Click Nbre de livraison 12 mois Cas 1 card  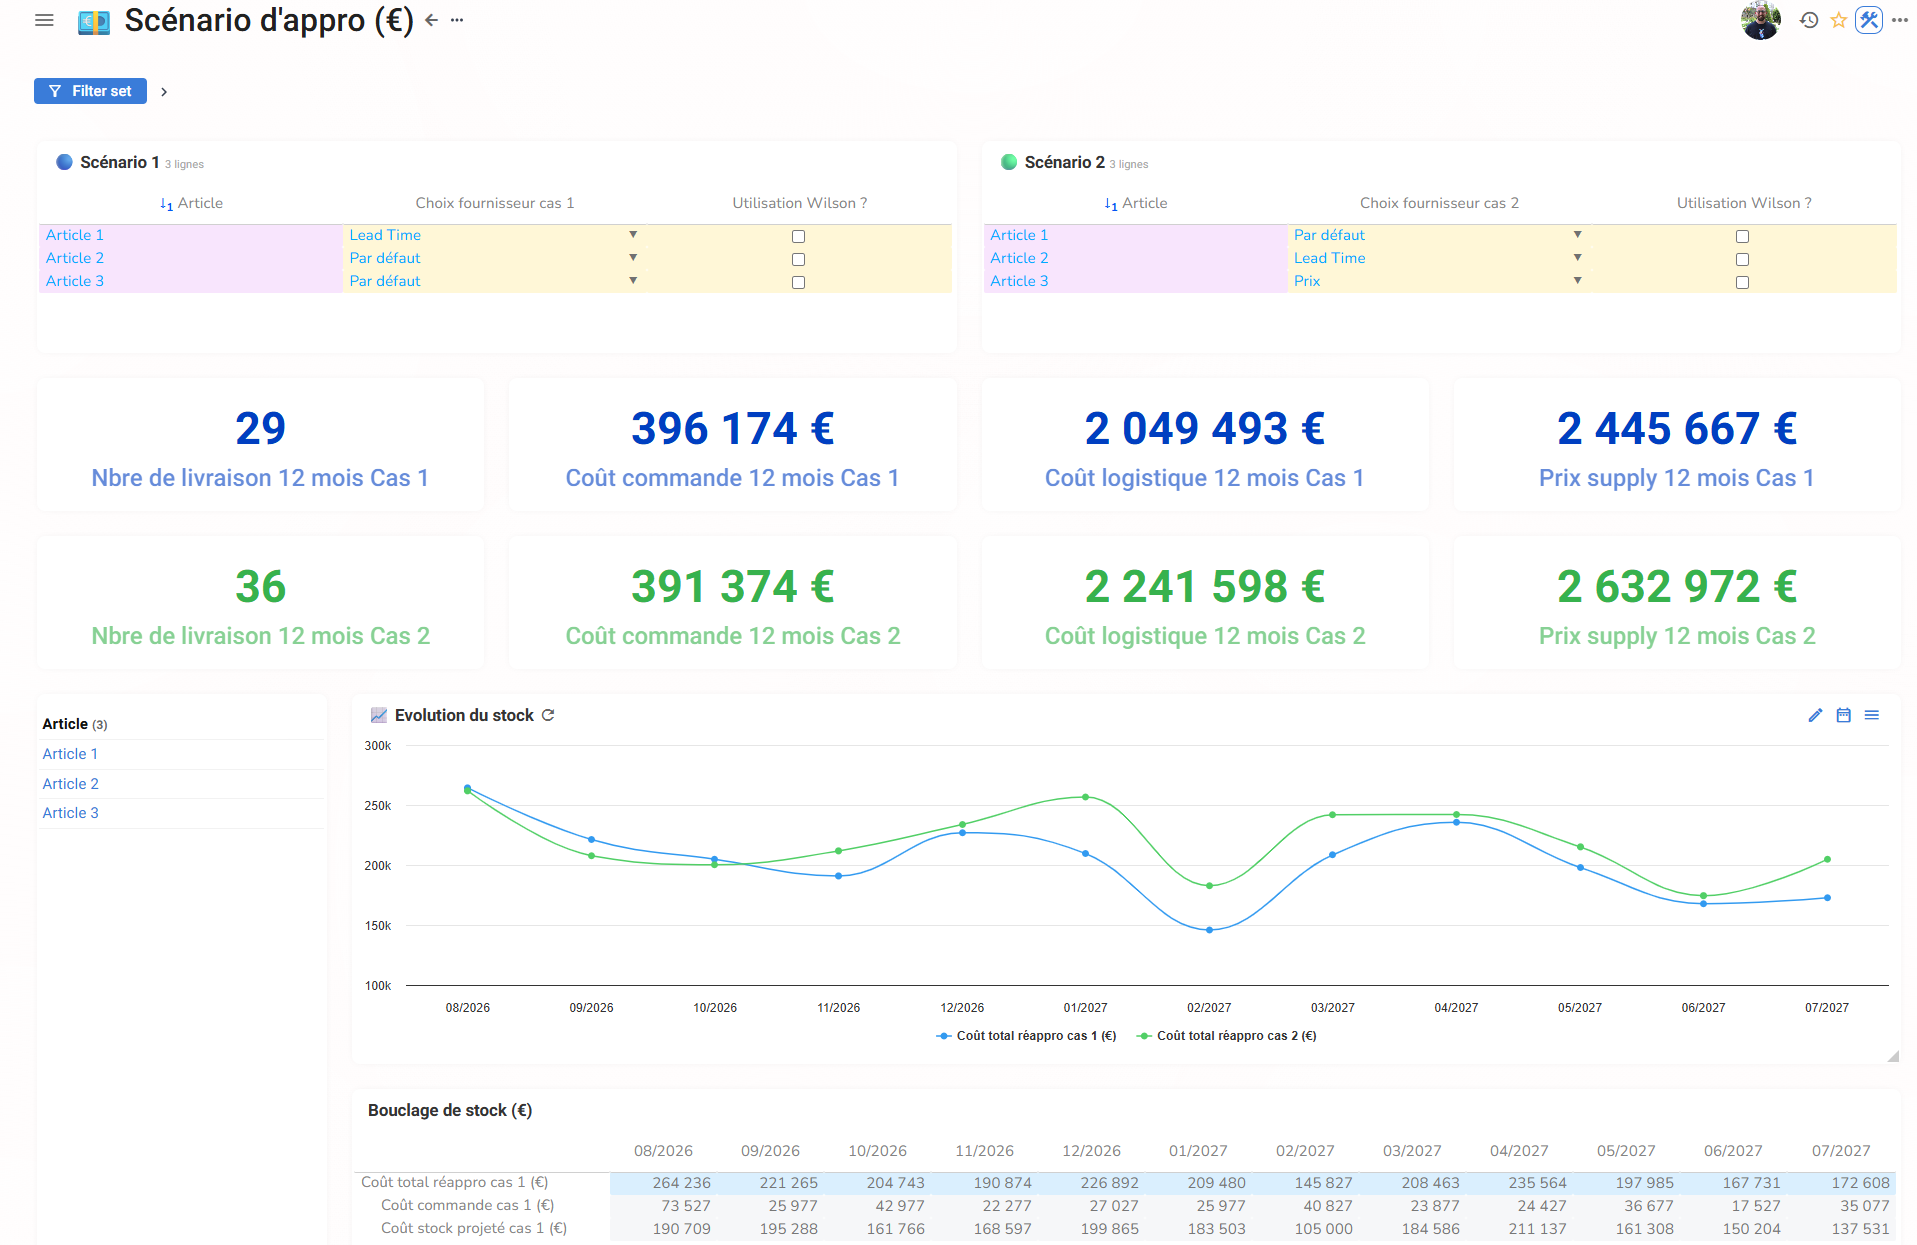click(x=260, y=445)
